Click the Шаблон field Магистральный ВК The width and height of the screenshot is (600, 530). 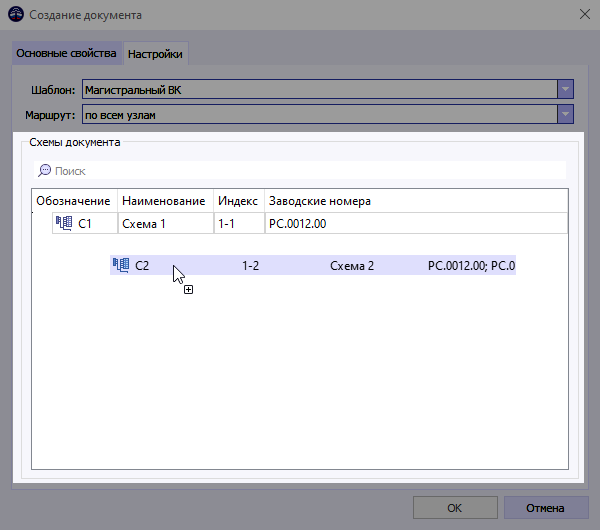320,89
